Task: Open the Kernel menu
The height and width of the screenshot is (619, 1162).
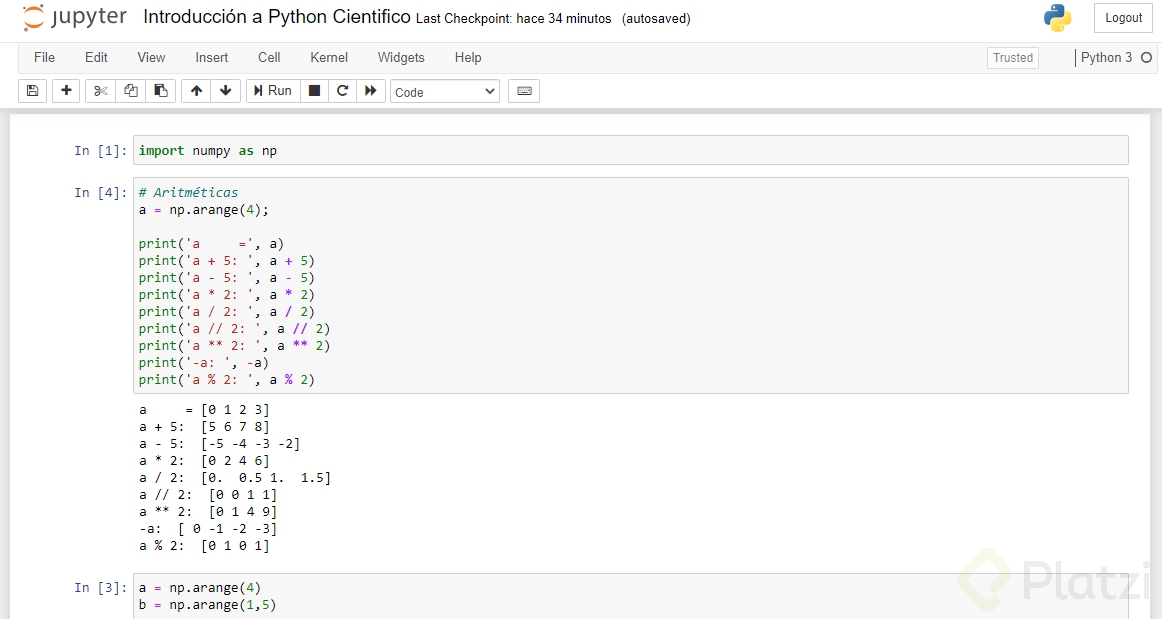Action: point(328,58)
